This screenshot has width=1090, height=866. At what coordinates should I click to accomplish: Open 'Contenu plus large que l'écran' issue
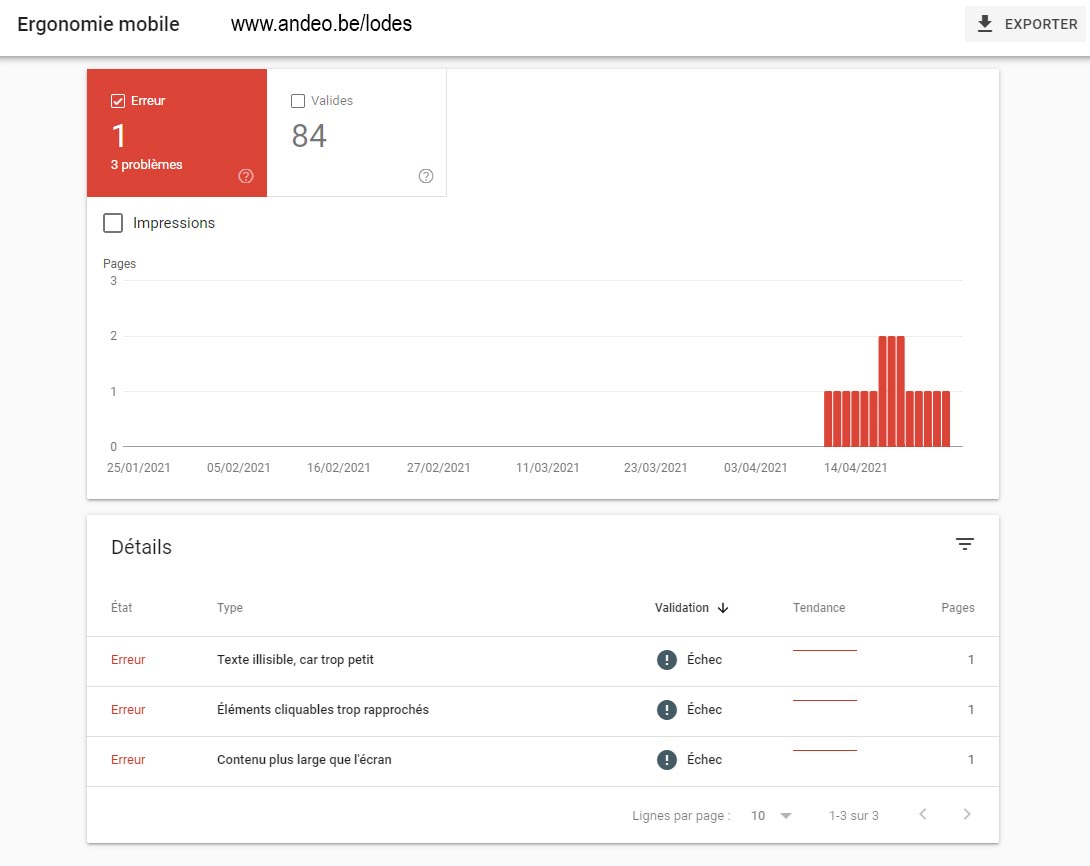click(304, 760)
